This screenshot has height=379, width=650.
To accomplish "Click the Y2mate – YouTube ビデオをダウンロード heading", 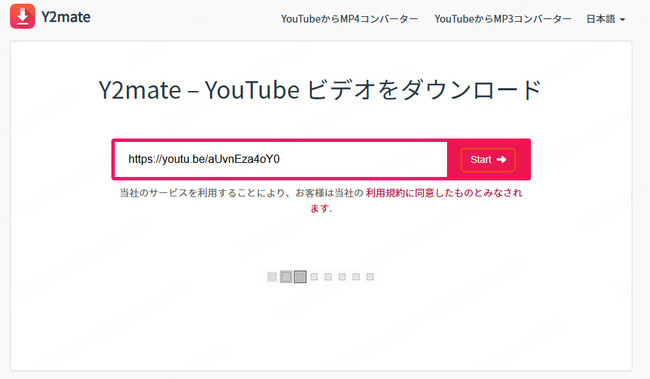I will tap(320, 90).
